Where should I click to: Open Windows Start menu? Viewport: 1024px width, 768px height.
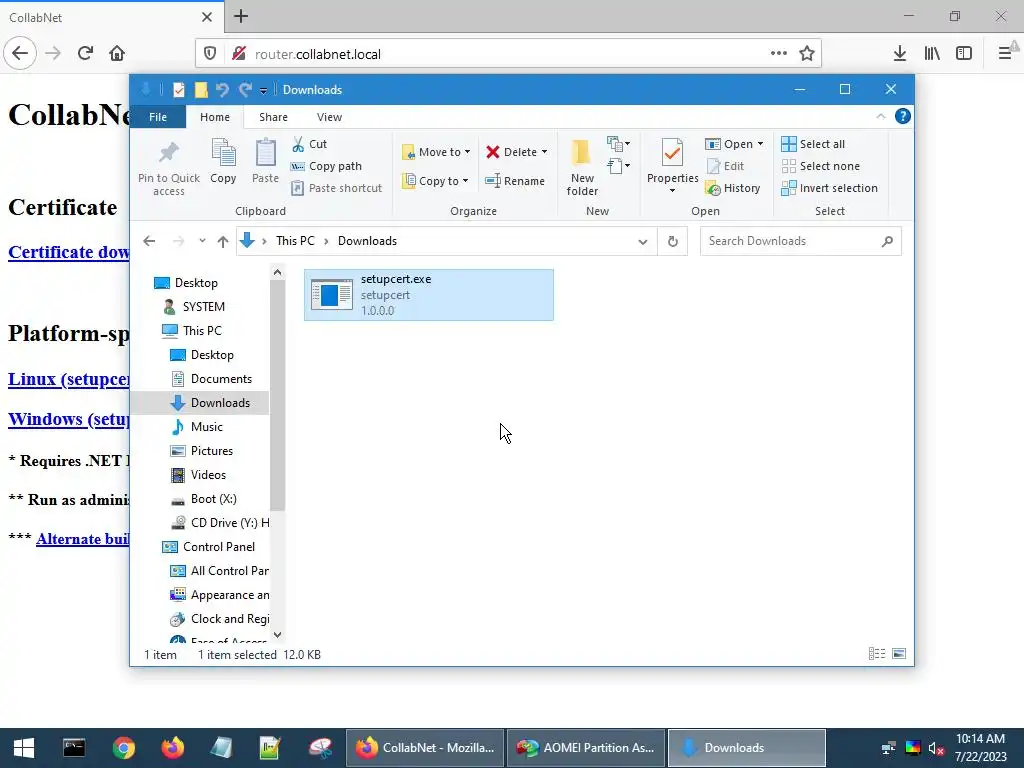[x=24, y=748]
